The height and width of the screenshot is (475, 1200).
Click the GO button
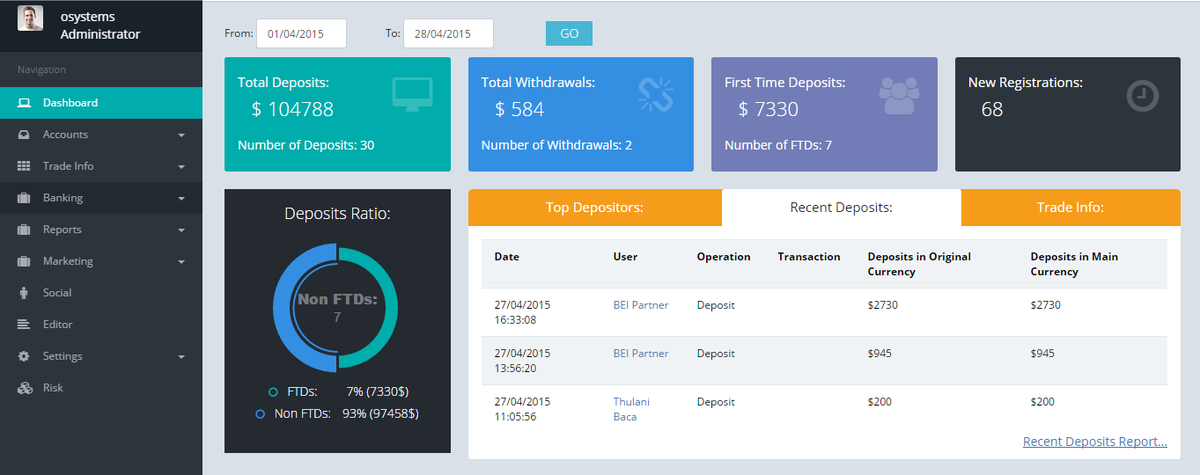[569, 33]
